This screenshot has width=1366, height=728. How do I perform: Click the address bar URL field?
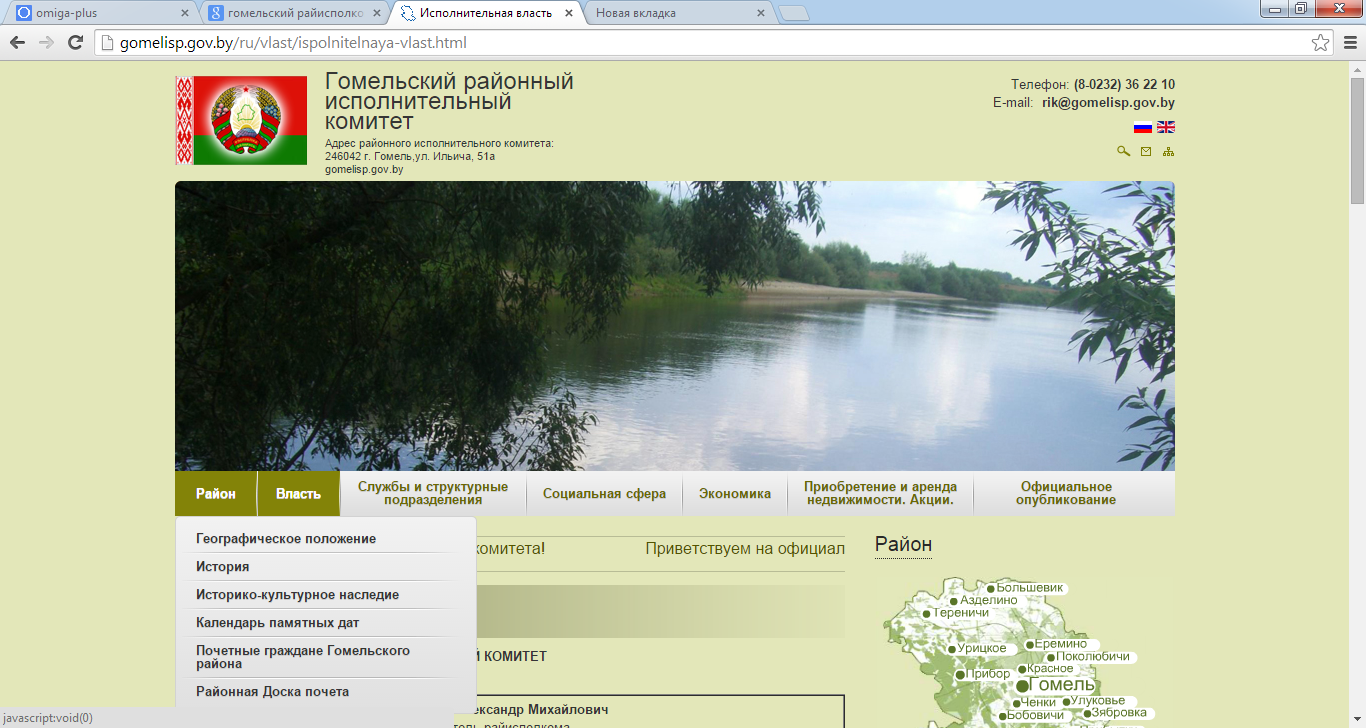point(700,43)
